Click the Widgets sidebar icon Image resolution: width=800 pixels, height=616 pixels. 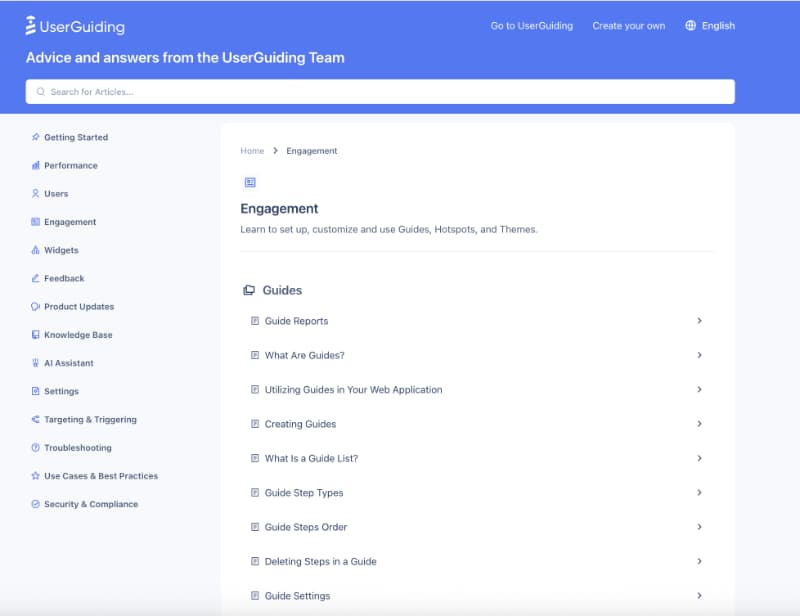point(35,250)
